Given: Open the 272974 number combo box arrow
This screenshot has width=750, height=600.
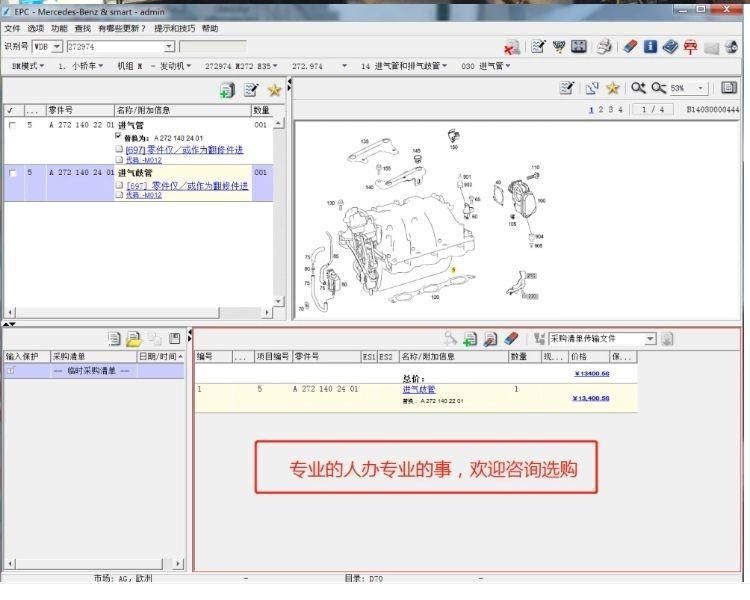Looking at the screenshot, I should [x=169, y=46].
